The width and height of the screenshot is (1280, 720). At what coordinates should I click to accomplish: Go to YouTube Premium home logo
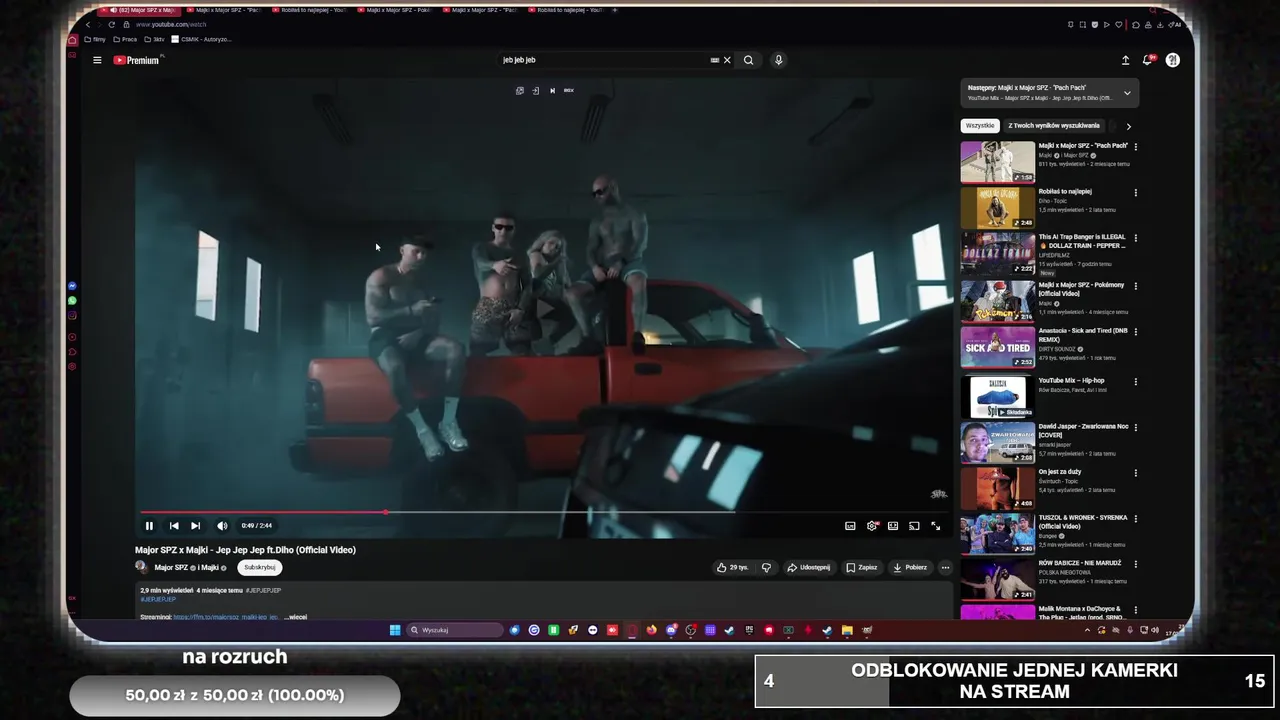click(136, 60)
